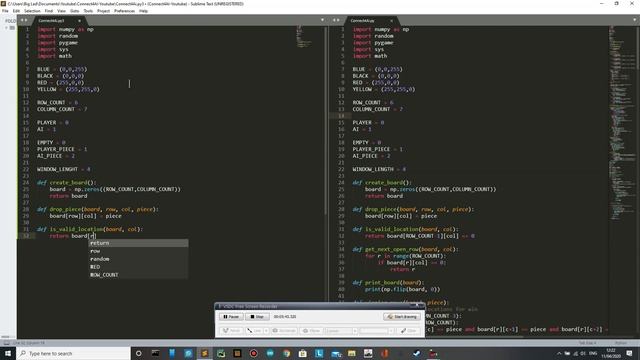Click left pane tab scroll arrows
Viewport: 640px width, 360px height.
click(x=24, y=20)
